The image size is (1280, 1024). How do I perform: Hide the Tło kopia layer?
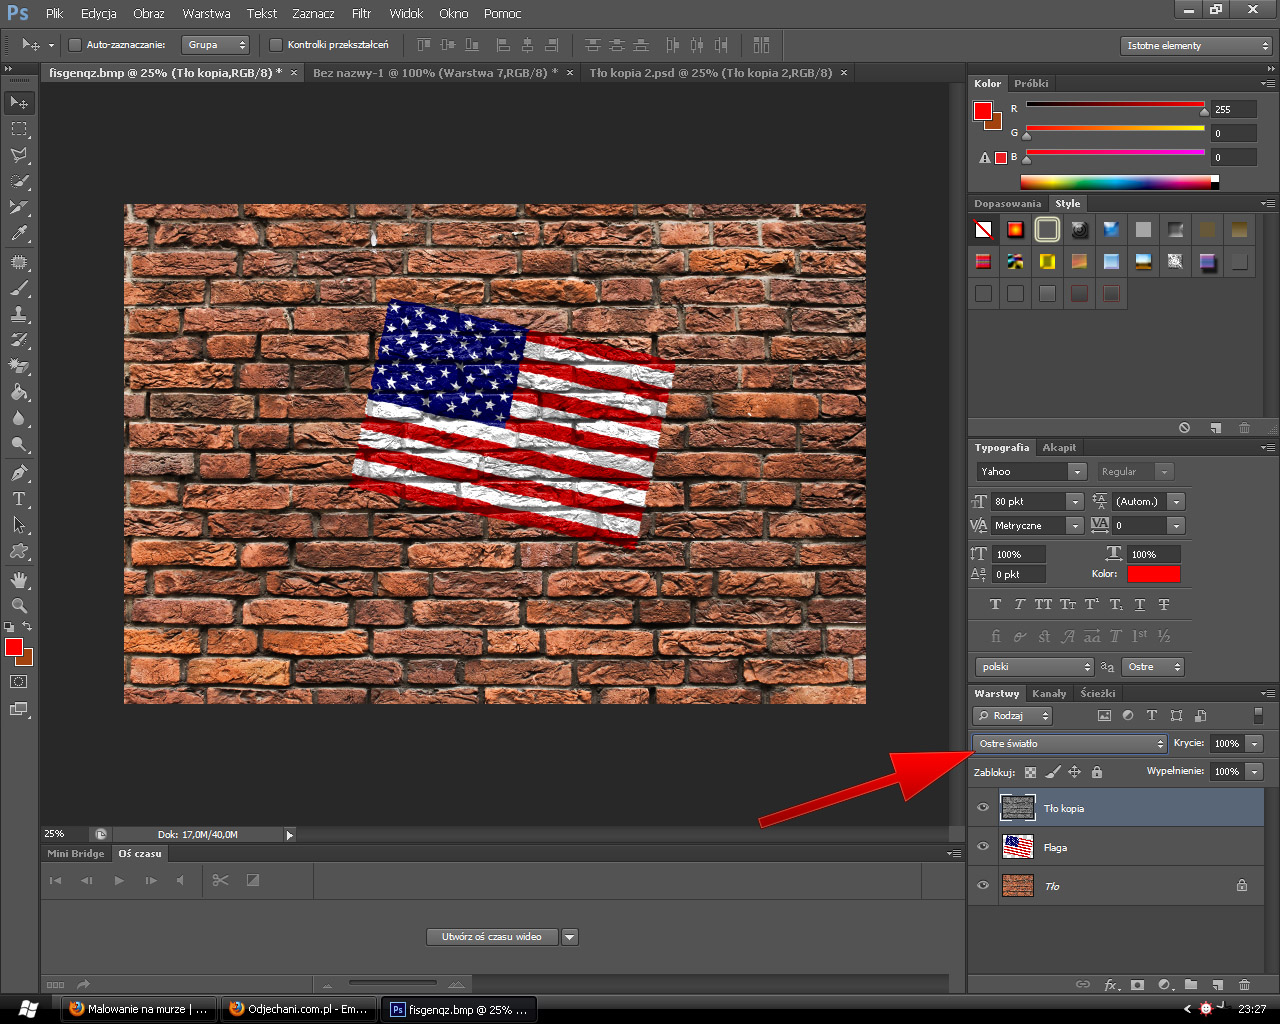[x=983, y=808]
